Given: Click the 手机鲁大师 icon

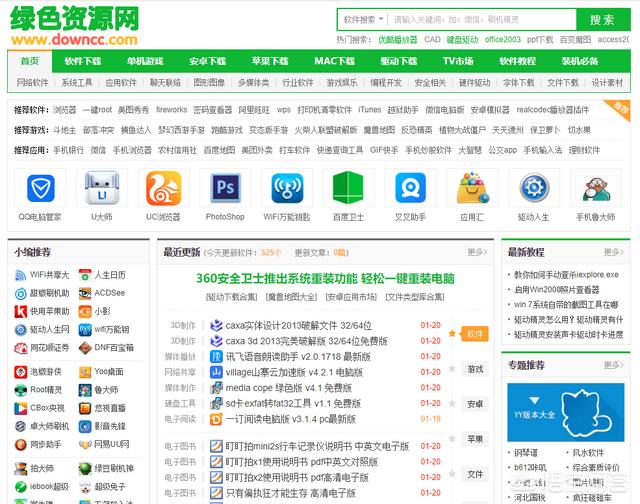Looking at the screenshot, I should [596, 189].
